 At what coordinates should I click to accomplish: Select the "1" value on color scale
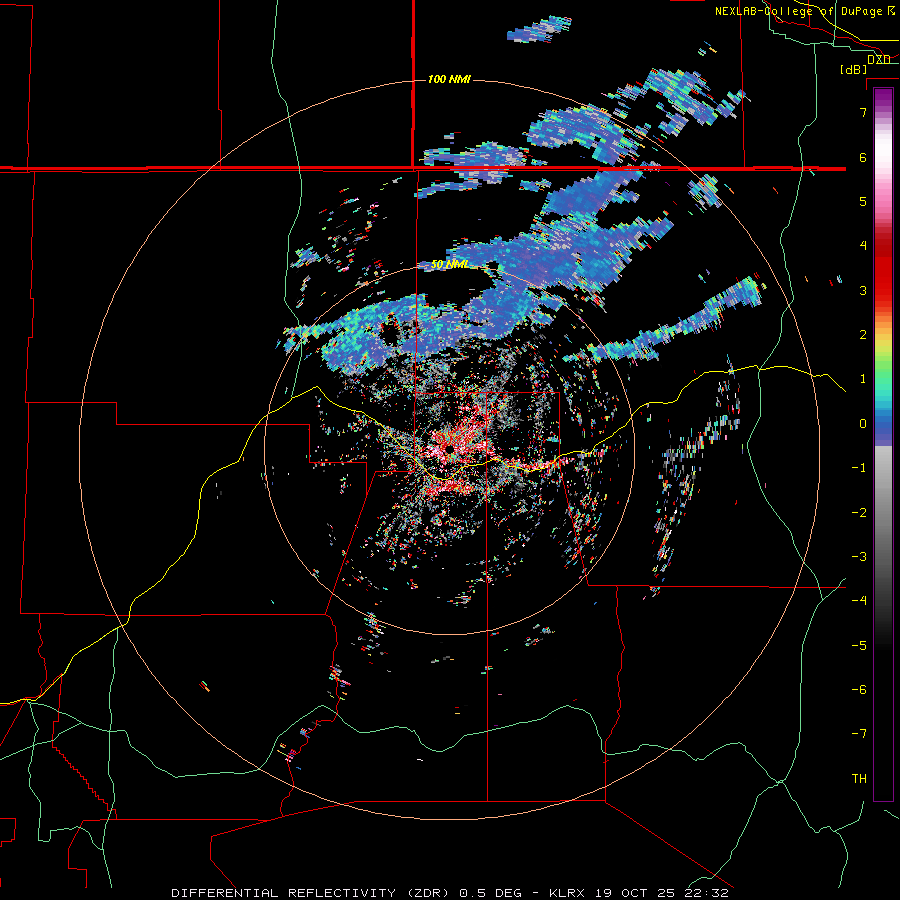pos(863,379)
